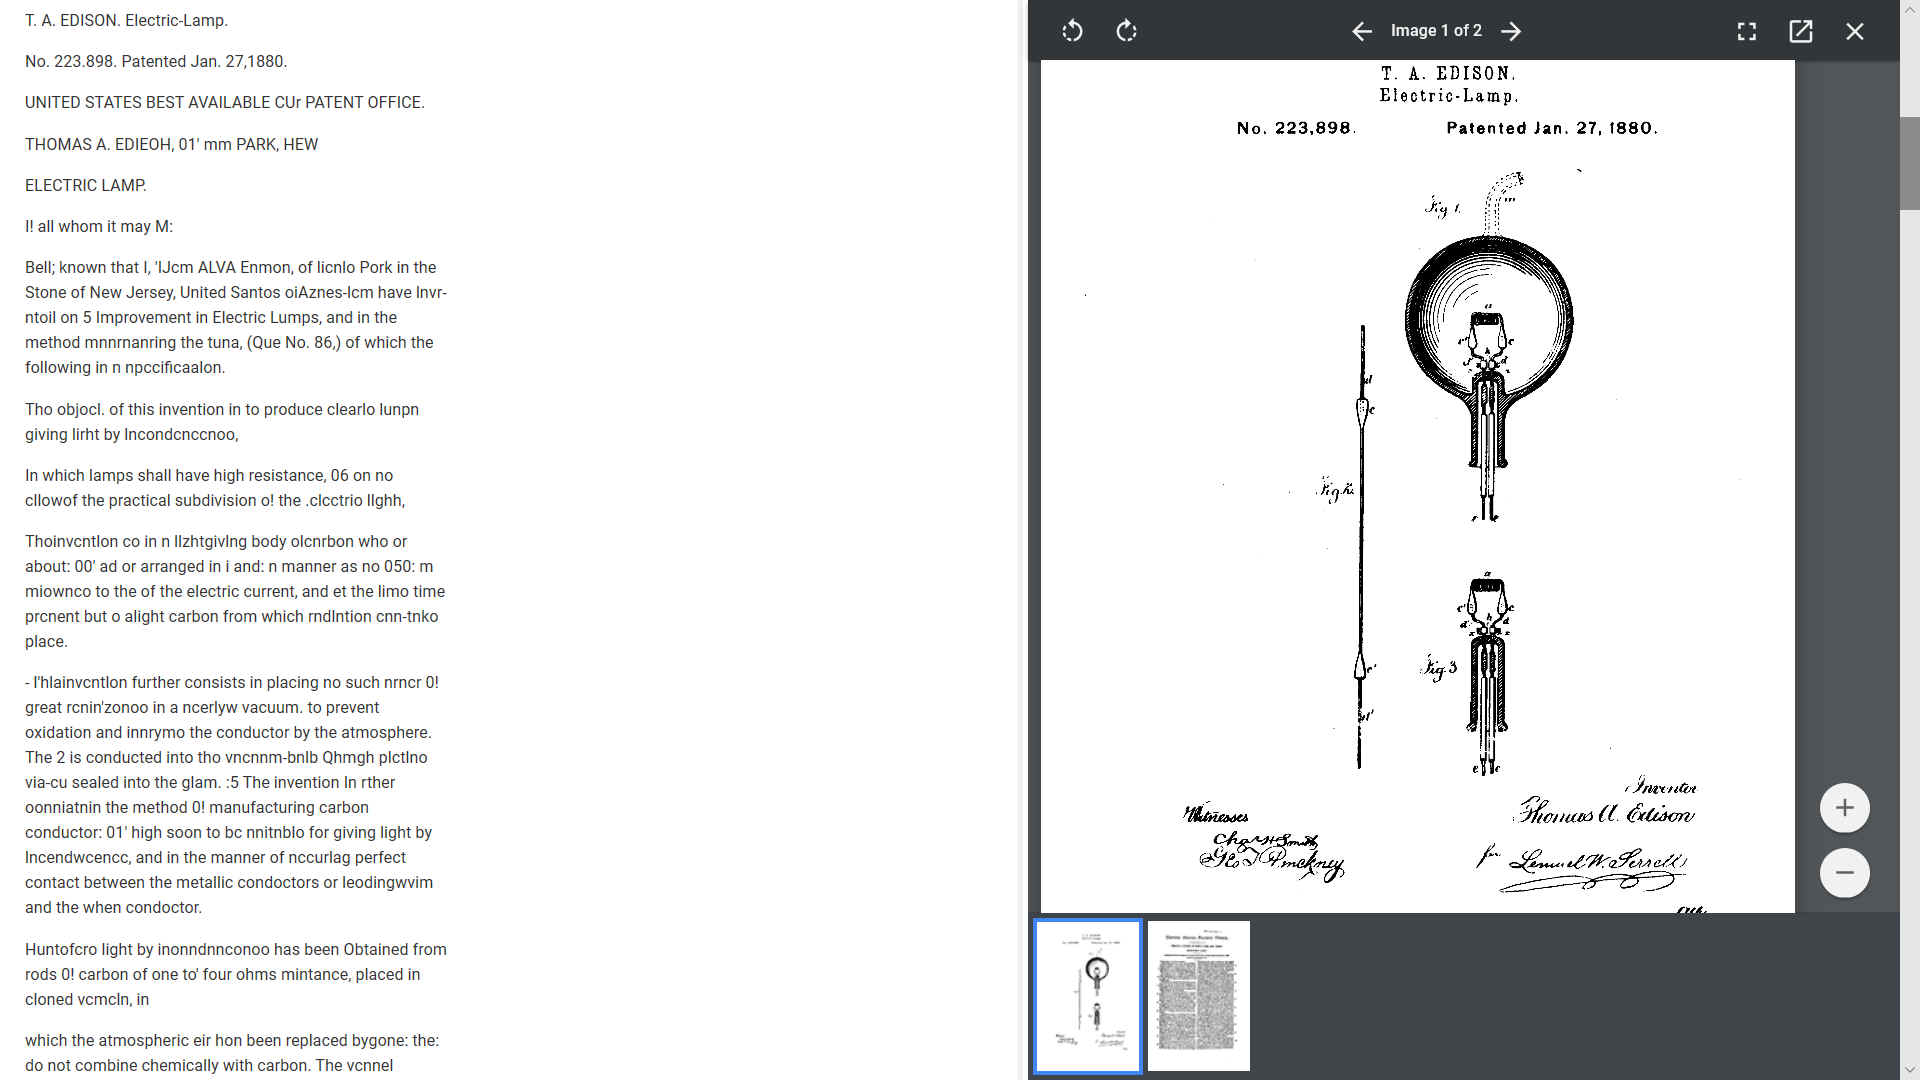Select the second thumbnail of the text page
This screenshot has height=1080, width=1920.
pyautogui.click(x=1199, y=996)
